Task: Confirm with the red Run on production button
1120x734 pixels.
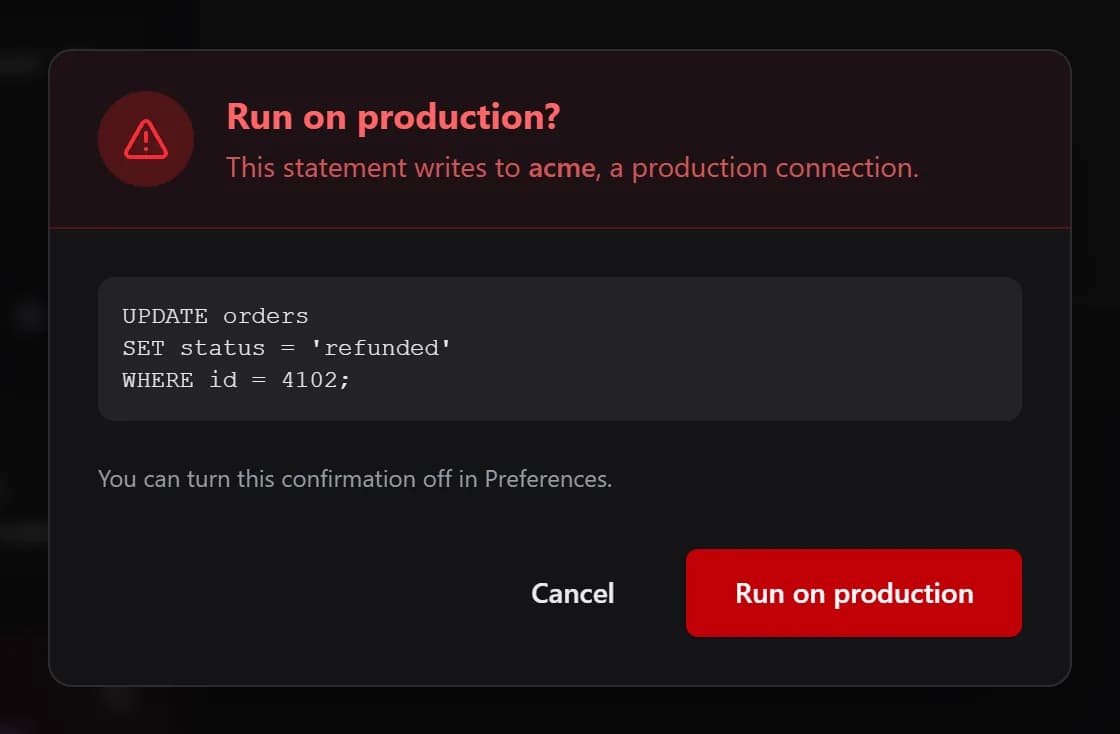Action: [x=854, y=593]
